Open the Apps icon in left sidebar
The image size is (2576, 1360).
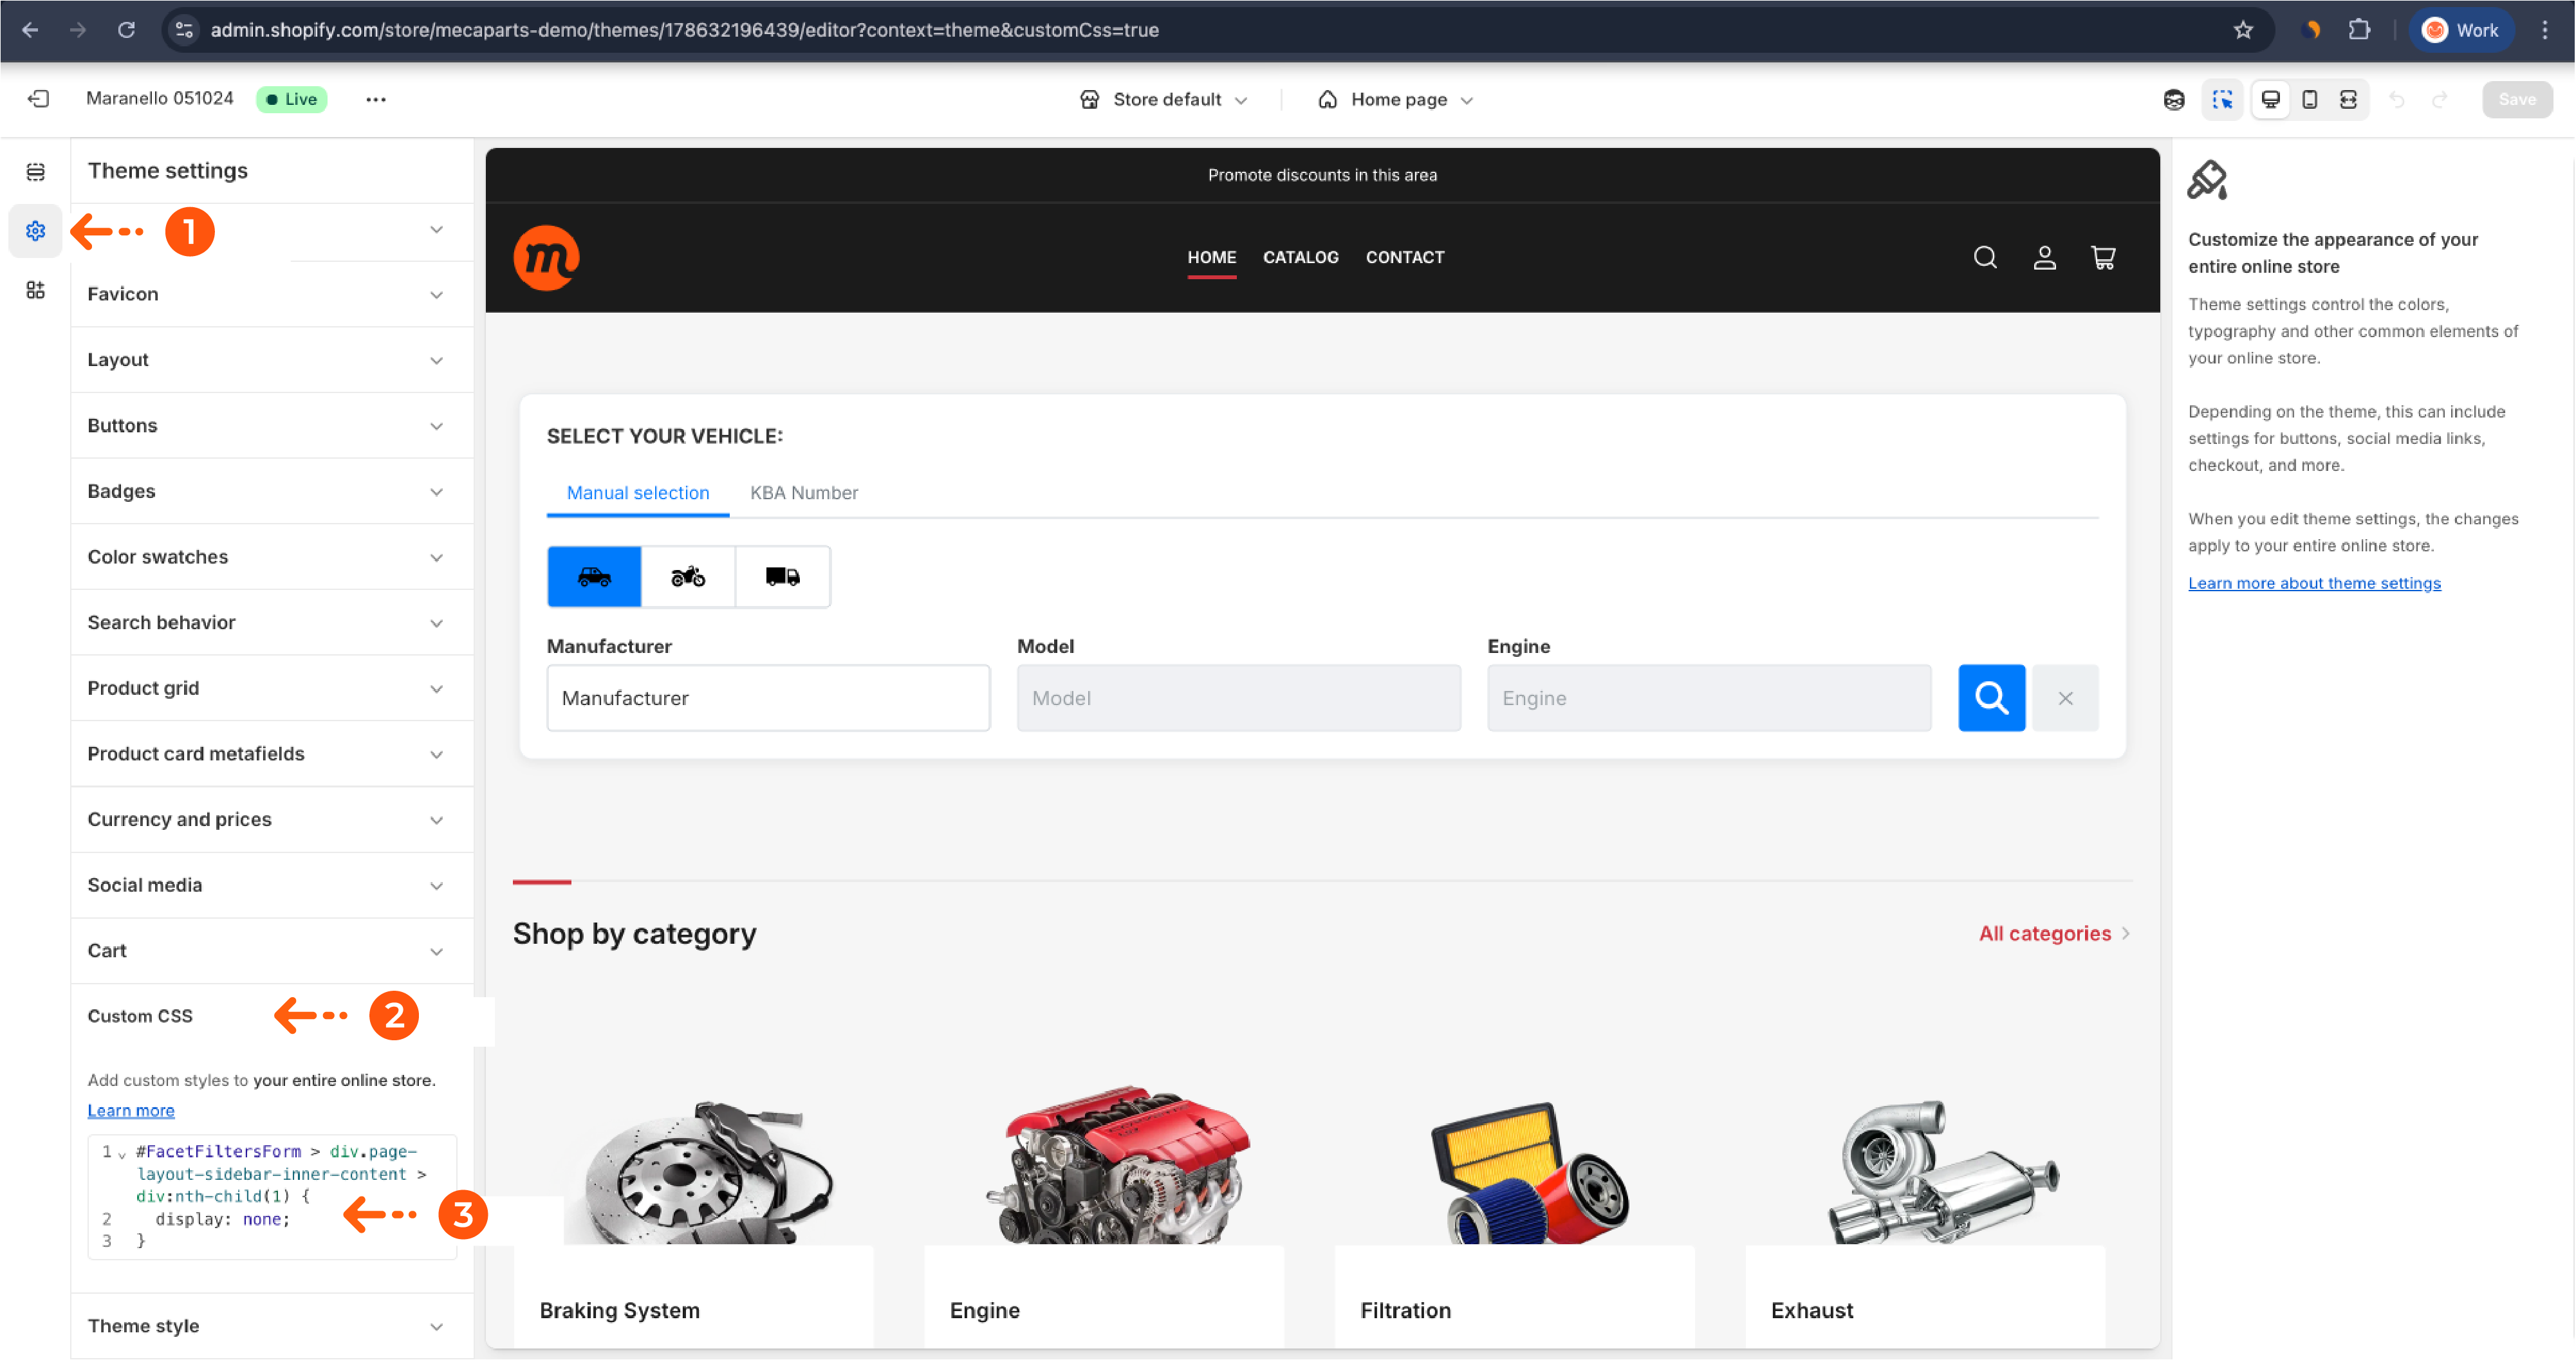pyautogui.click(x=36, y=290)
